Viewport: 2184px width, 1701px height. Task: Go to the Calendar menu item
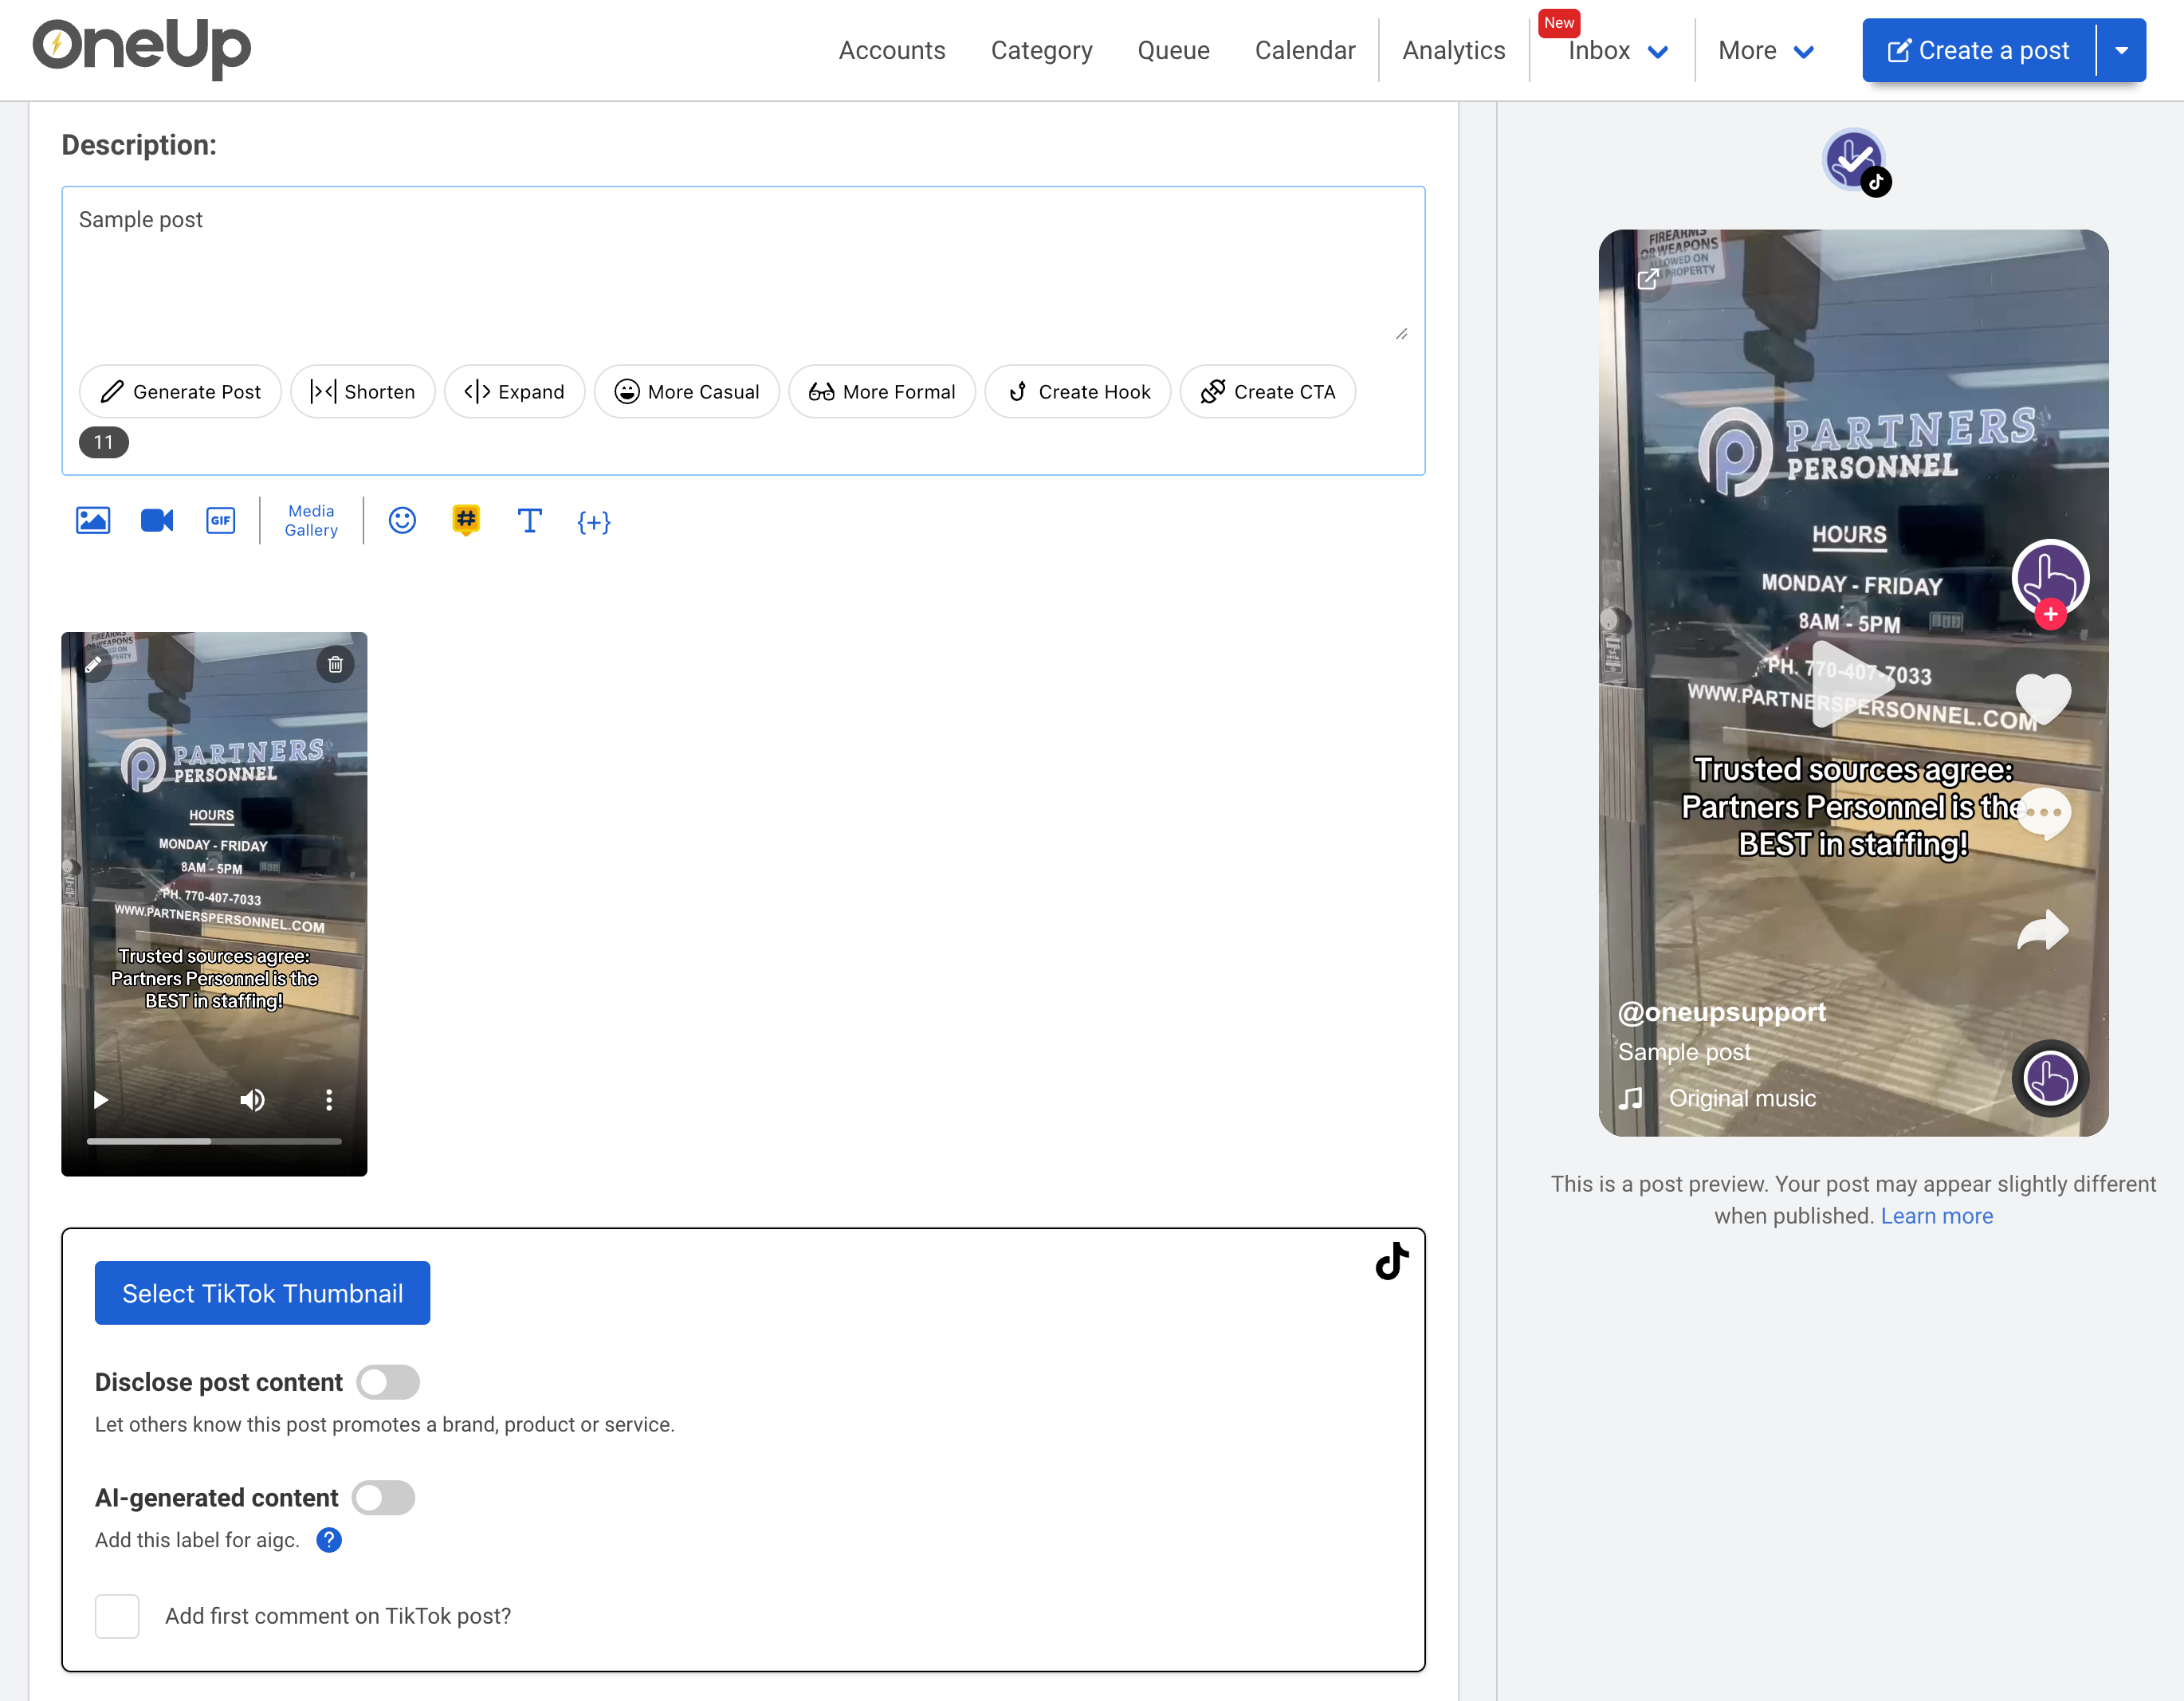(1305, 51)
